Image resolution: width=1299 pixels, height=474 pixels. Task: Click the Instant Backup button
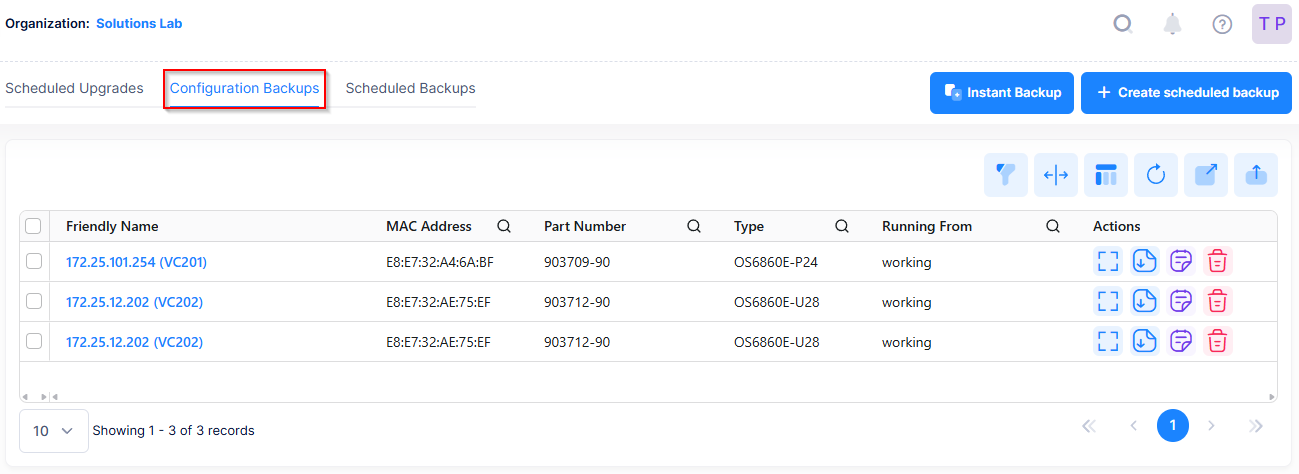point(1002,93)
